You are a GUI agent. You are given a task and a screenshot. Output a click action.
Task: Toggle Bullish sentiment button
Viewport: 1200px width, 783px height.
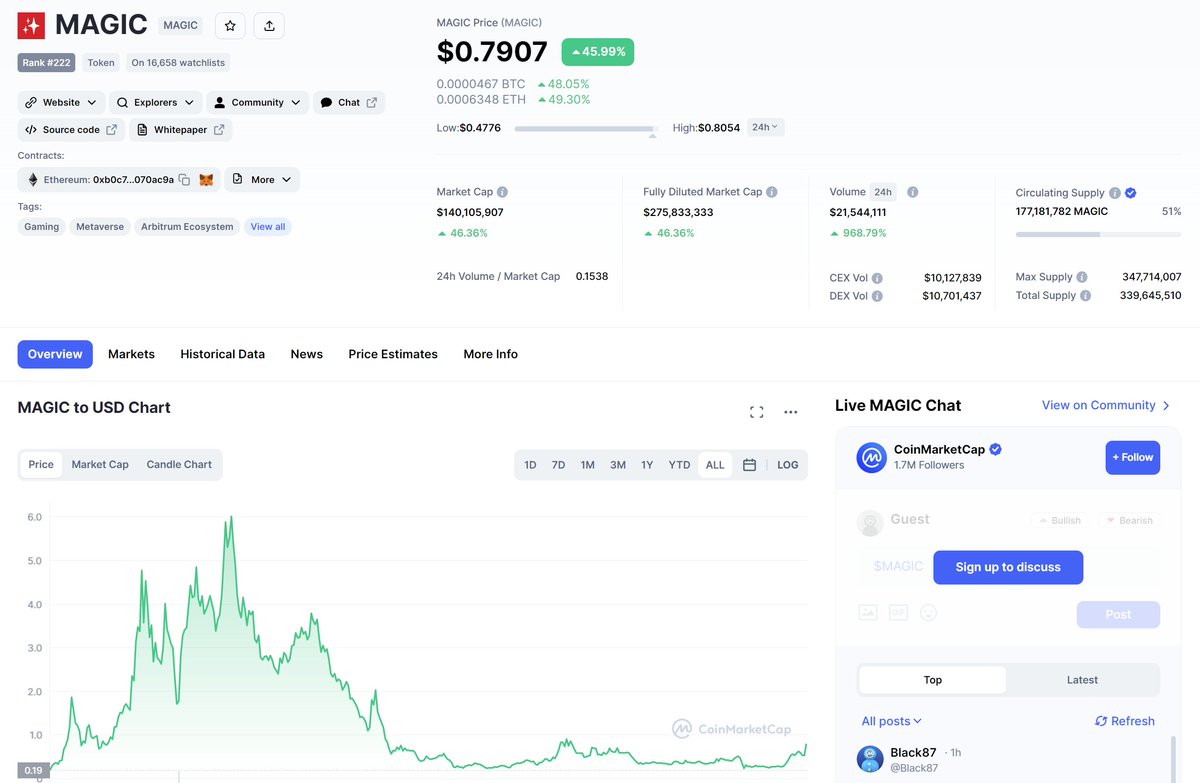coord(1060,520)
